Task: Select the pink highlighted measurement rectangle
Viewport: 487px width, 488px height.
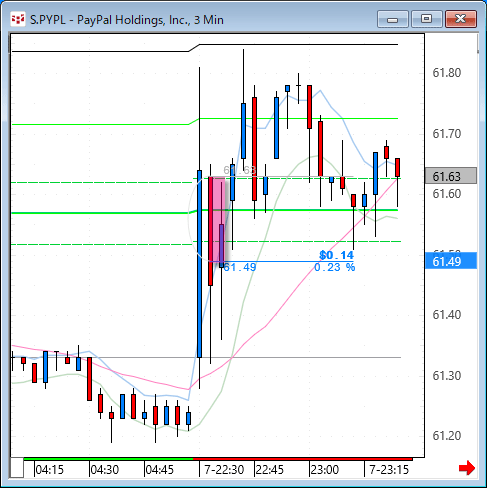Action: point(217,219)
